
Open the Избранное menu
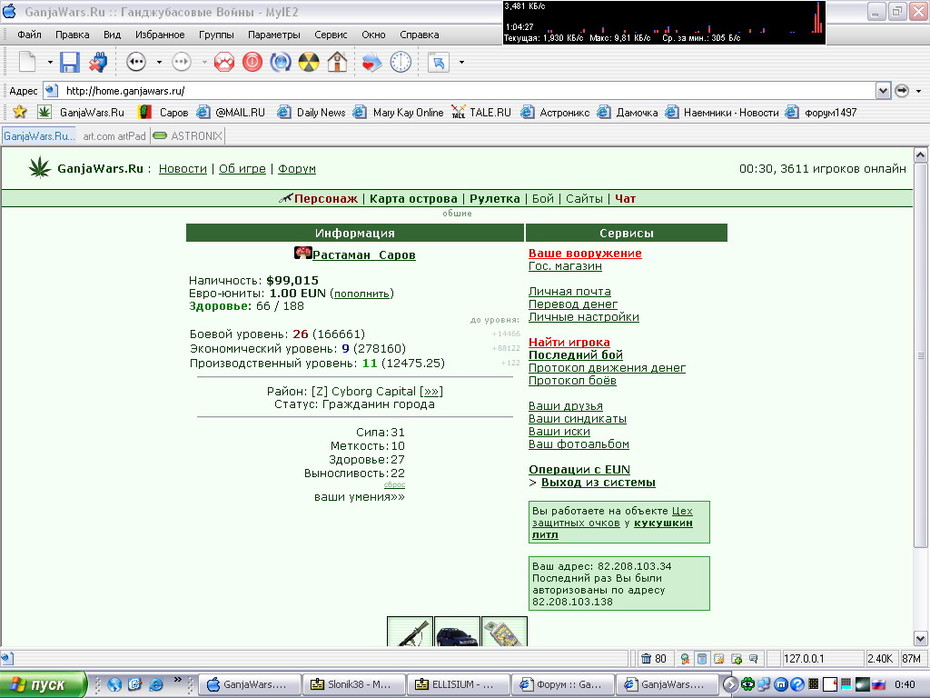[160, 34]
